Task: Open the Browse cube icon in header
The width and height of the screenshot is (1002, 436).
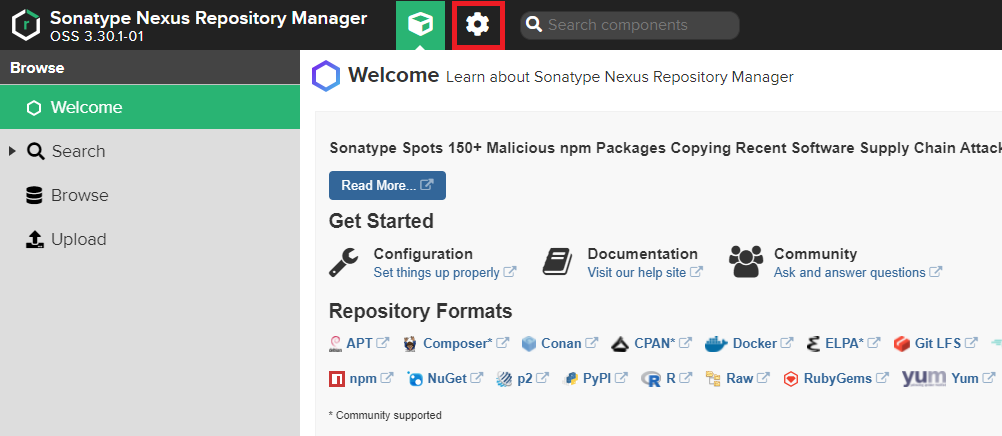Action: [420, 25]
